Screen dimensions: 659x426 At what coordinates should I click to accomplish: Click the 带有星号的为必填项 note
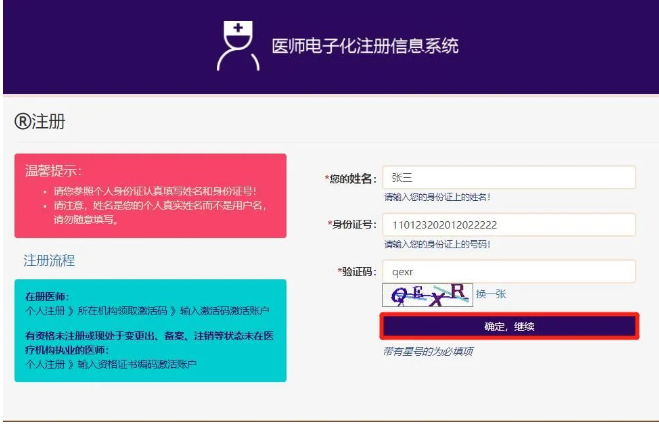coord(428,352)
